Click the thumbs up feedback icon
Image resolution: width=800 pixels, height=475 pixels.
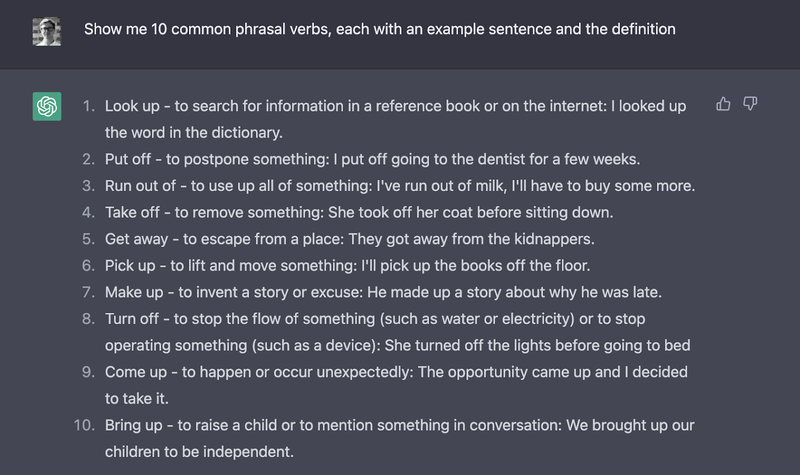(x=723, y=104)
